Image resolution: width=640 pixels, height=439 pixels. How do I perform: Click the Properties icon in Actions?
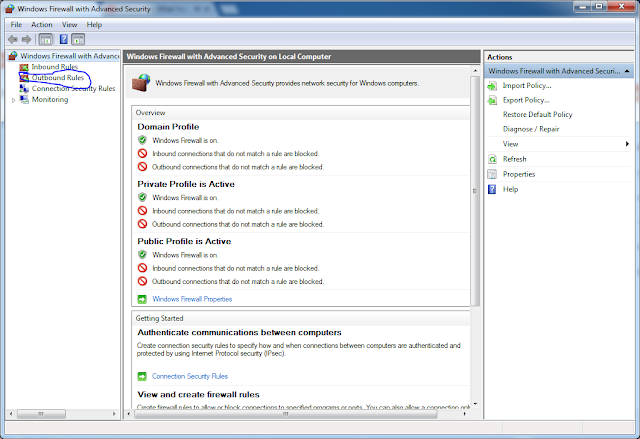click(x=492, y=174)
